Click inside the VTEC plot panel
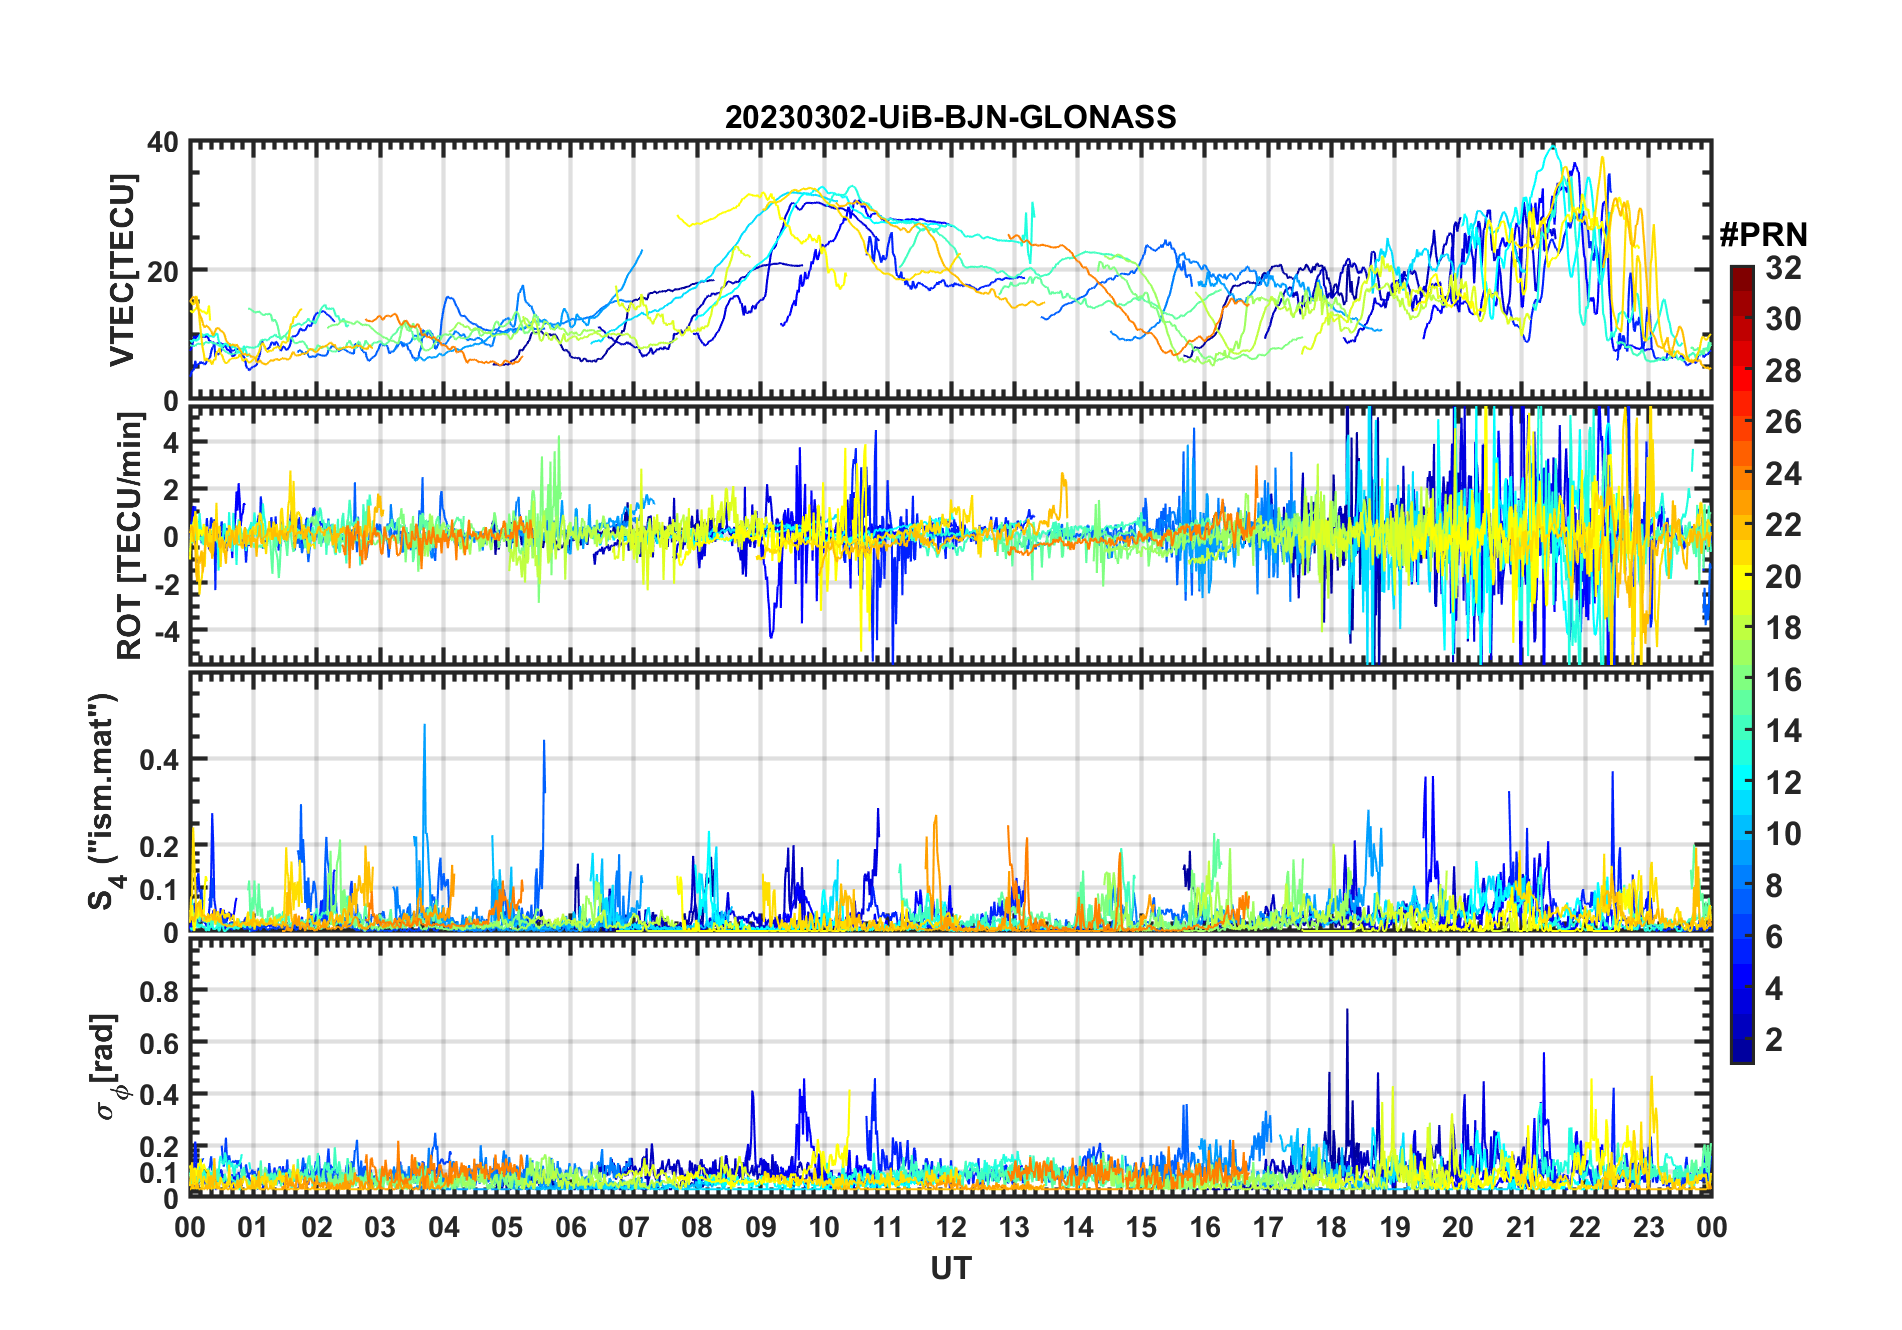Screen dimensions: 1902x1330 pos(950,270)
